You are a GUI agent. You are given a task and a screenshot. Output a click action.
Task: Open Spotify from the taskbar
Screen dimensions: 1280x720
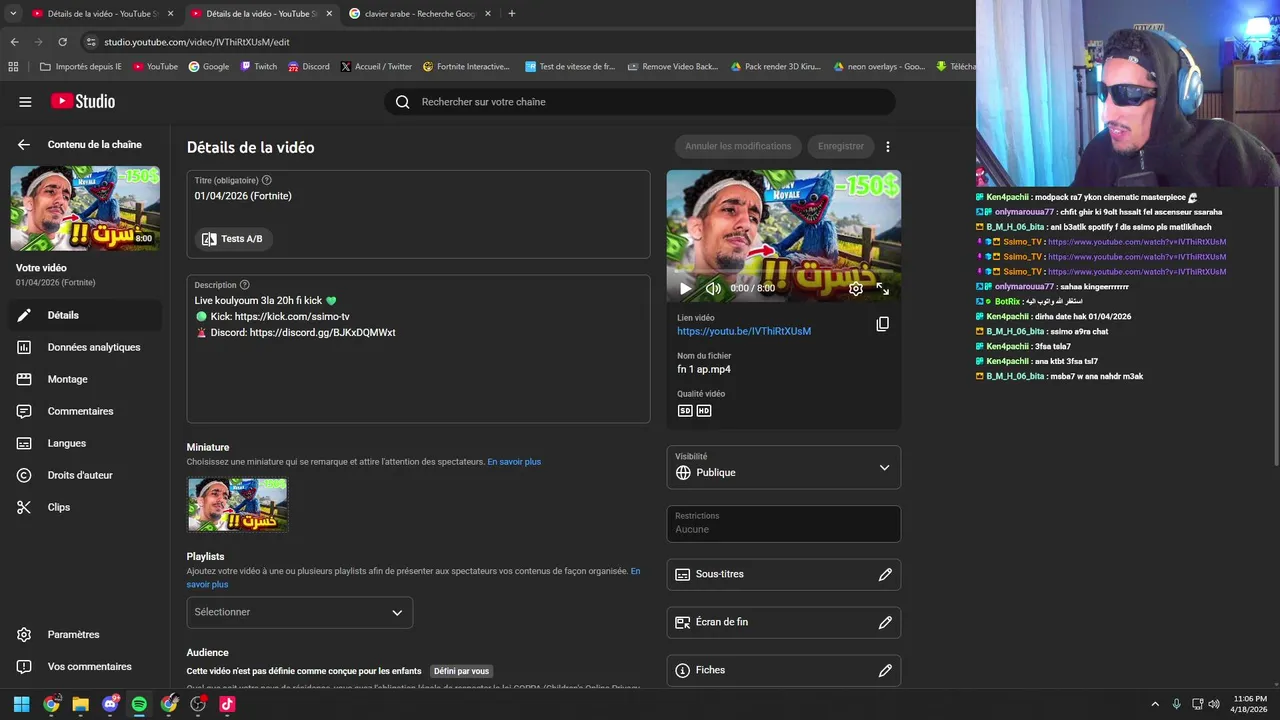point(139,704)
